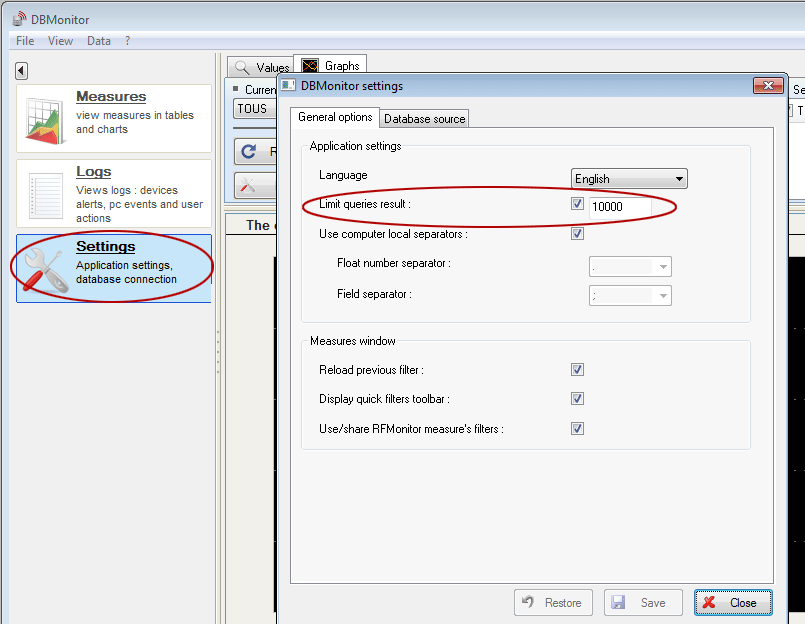Image resolution: width=805 pixels, height=624 pixels.
Task: Open the File menu
Action: click(25, 41)
